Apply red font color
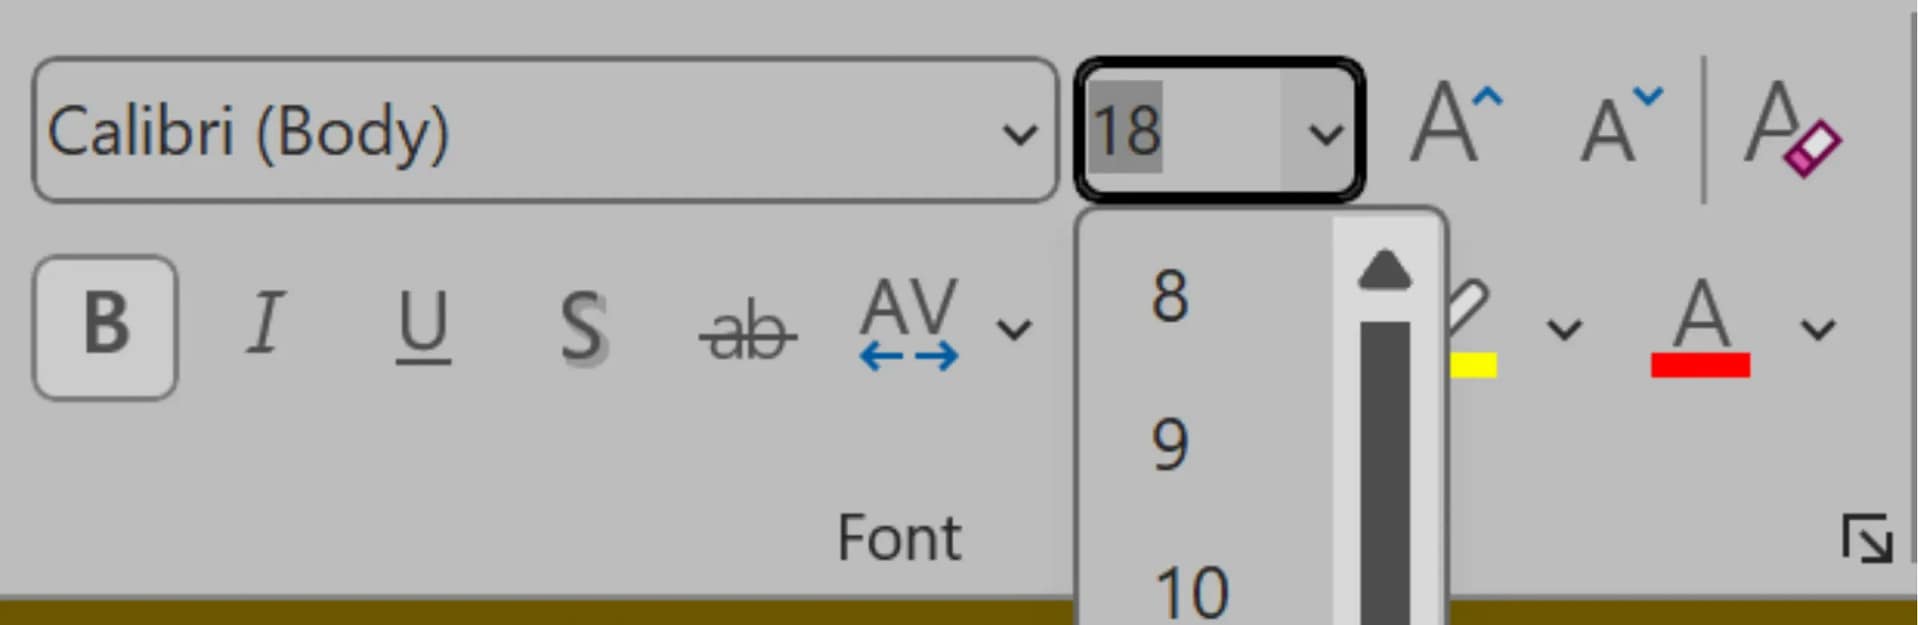Screen dimensions: 1918x625 1700,328
